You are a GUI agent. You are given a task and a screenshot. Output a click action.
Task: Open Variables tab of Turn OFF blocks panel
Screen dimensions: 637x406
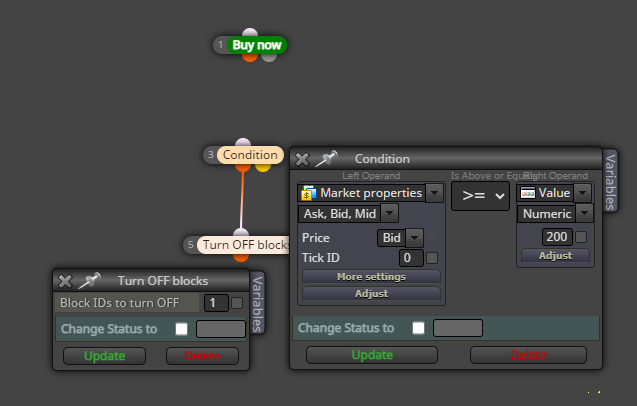click(x=257, y=303)
